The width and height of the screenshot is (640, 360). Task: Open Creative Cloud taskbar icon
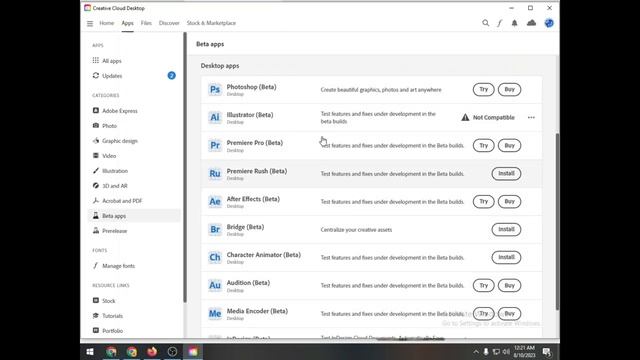click(x=193, y=351)
